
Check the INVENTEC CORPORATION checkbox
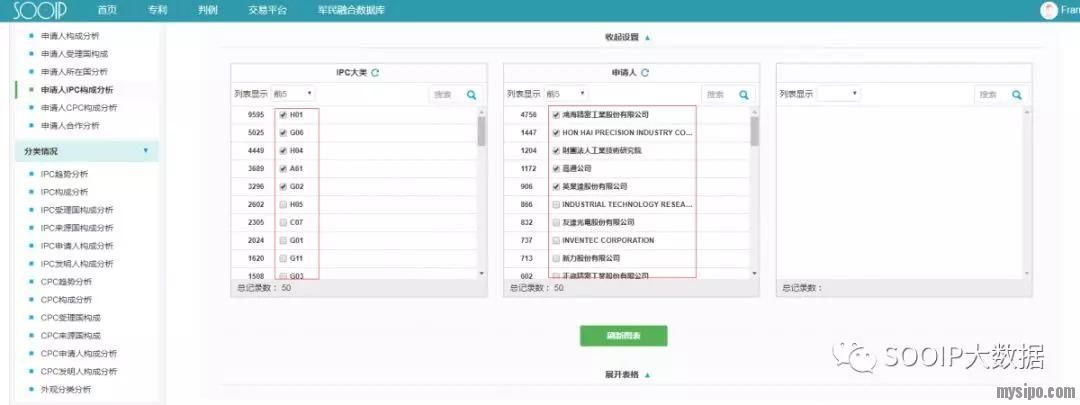[555, 240]
